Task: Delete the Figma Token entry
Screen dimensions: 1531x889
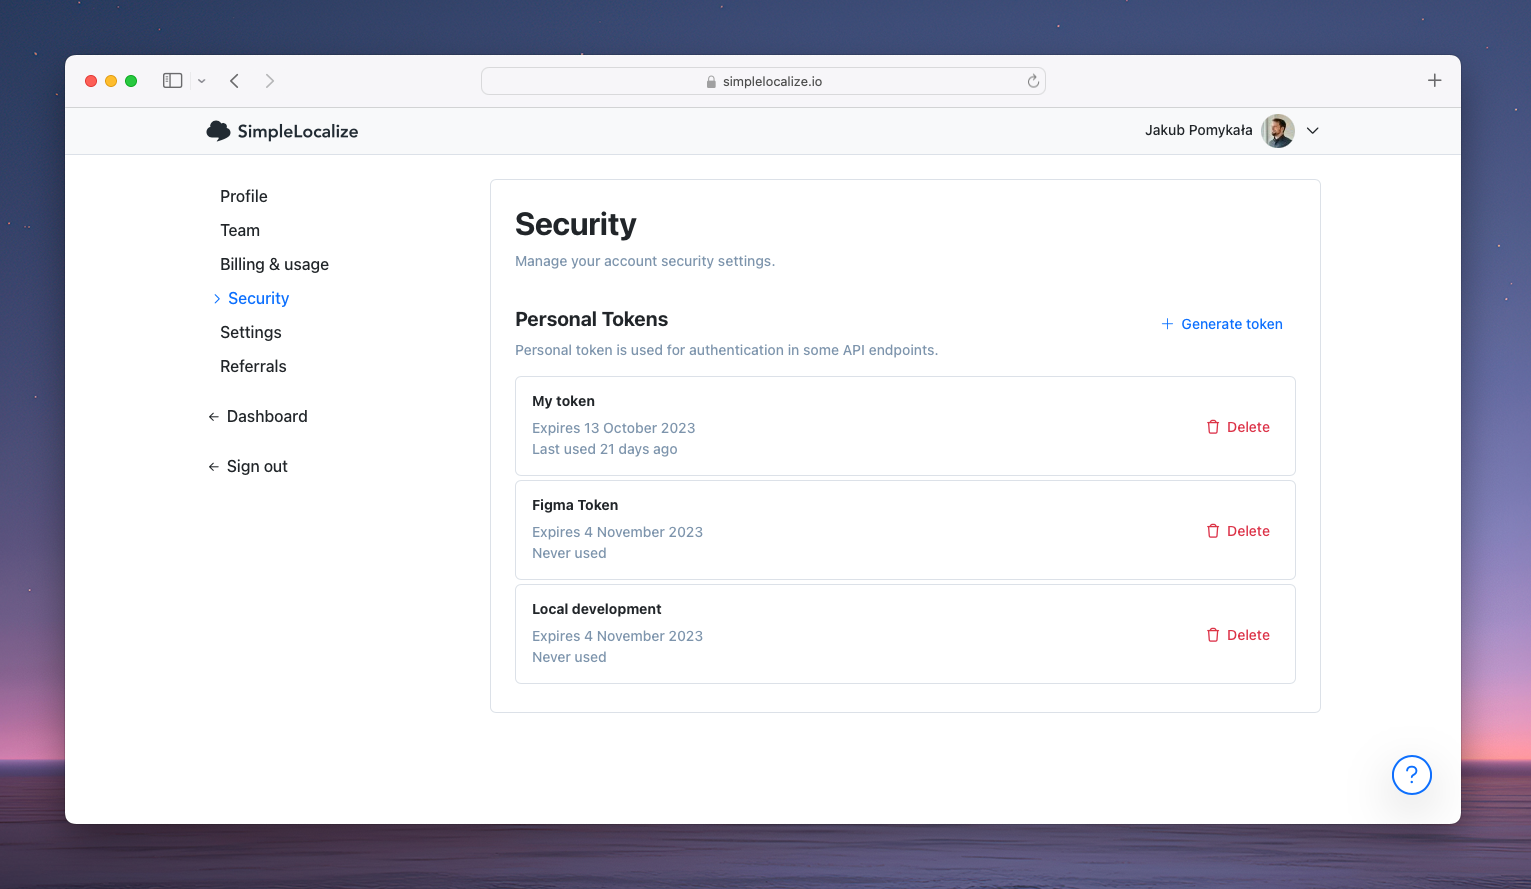Action: click(1238, 531)
